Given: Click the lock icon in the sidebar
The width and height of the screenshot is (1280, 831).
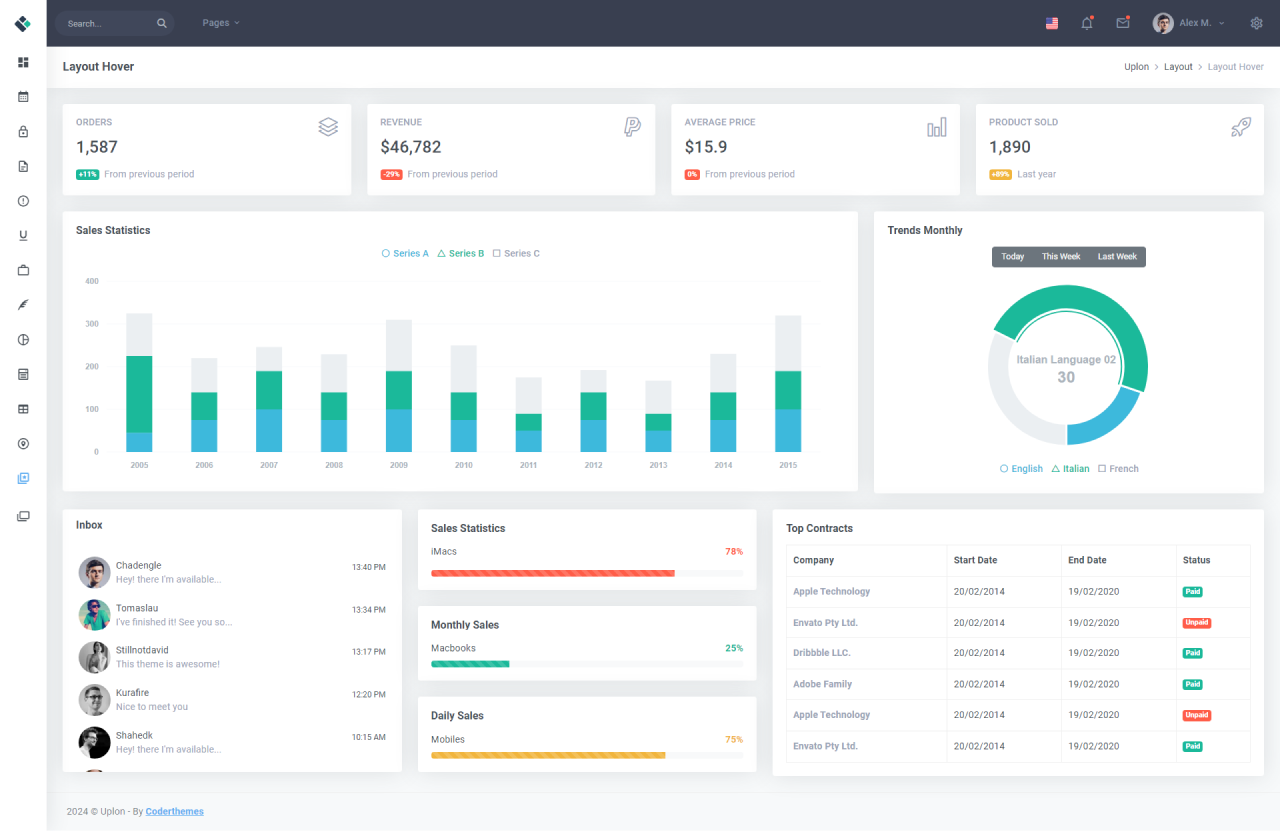Looking at the screenshot, I should 23,131.
